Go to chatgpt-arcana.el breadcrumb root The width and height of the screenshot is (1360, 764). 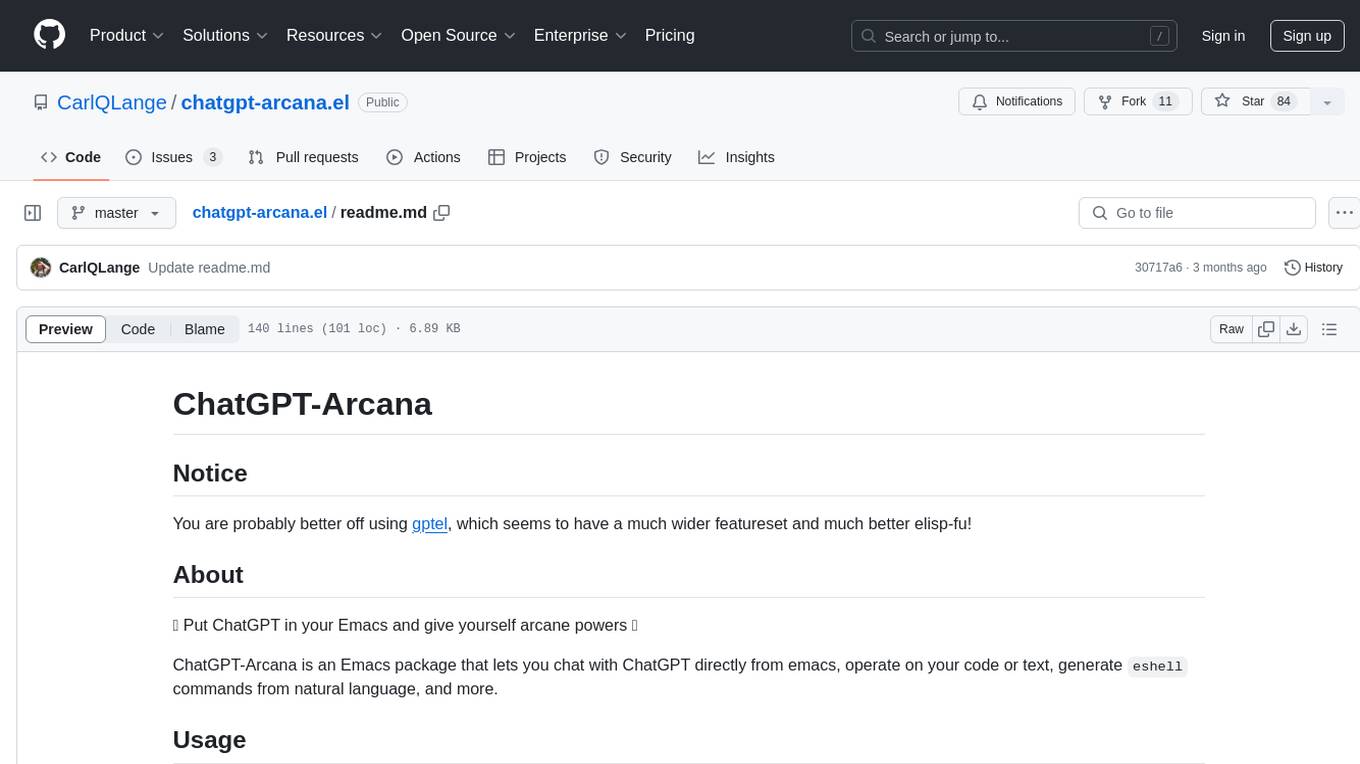(260, 213)
